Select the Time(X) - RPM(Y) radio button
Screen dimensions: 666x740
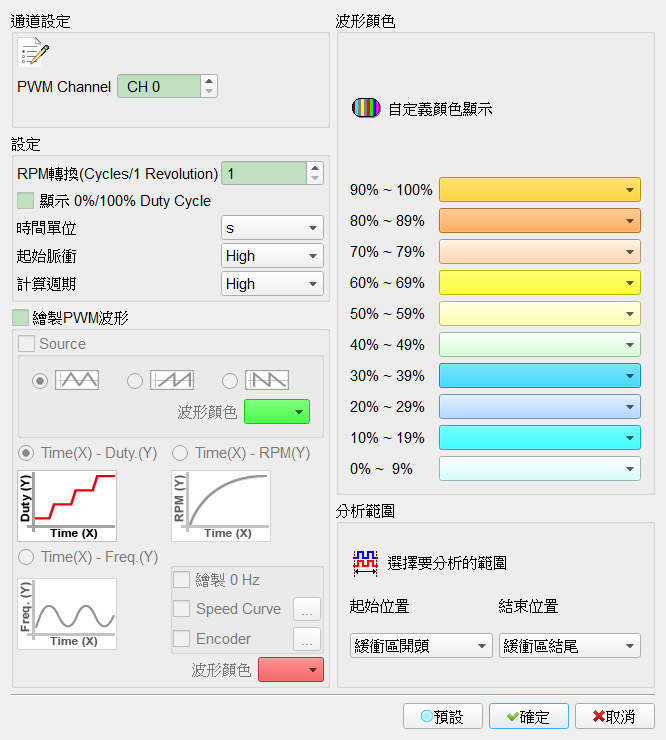tap(180, 453)
